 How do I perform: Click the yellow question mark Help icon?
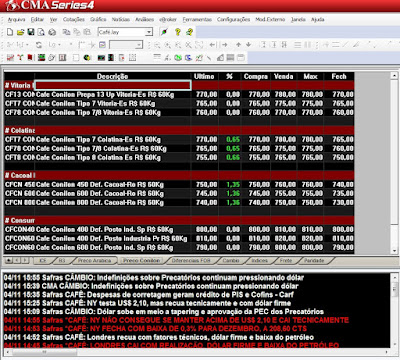pyautogui.click(x=178, y=32)
